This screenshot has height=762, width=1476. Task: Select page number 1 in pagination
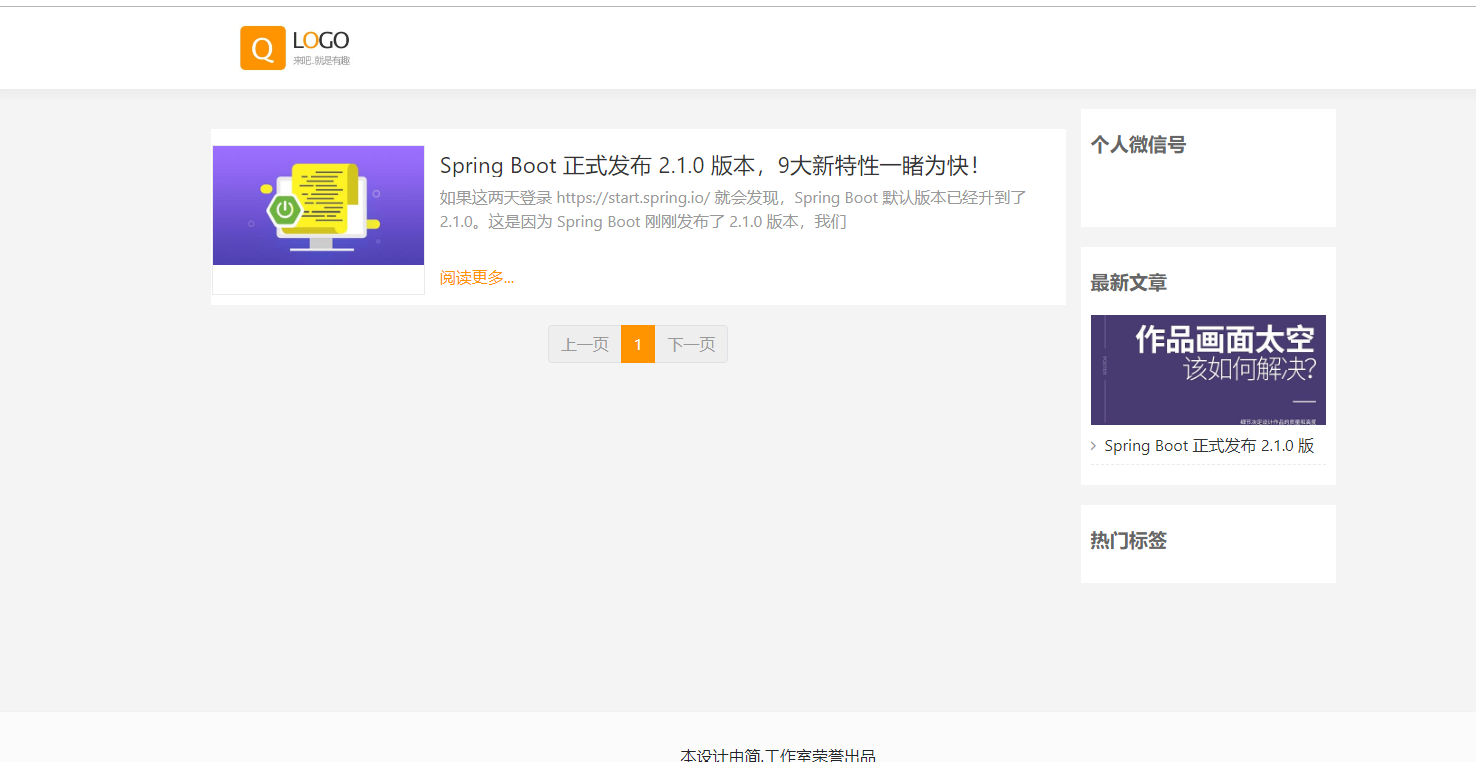click(638, 344)
